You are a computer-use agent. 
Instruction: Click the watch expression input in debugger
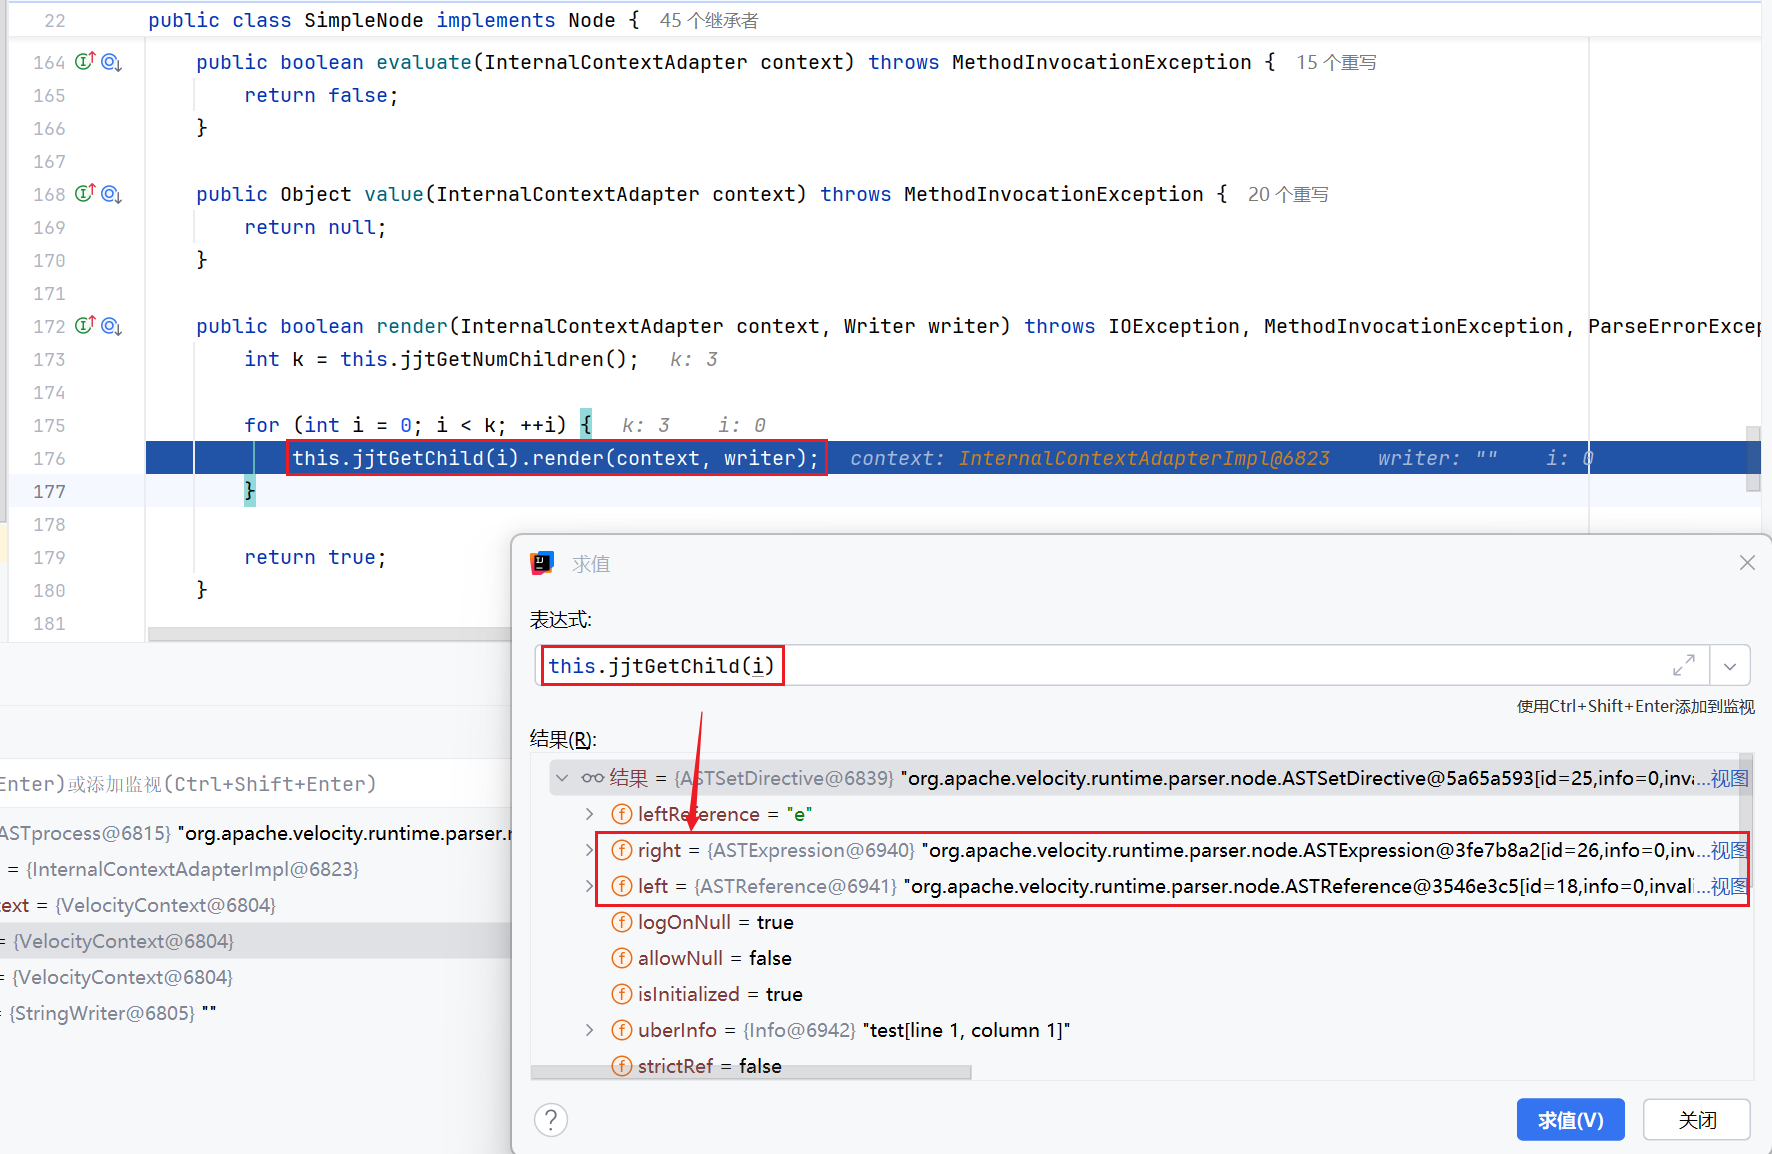(x=256, y=784)
